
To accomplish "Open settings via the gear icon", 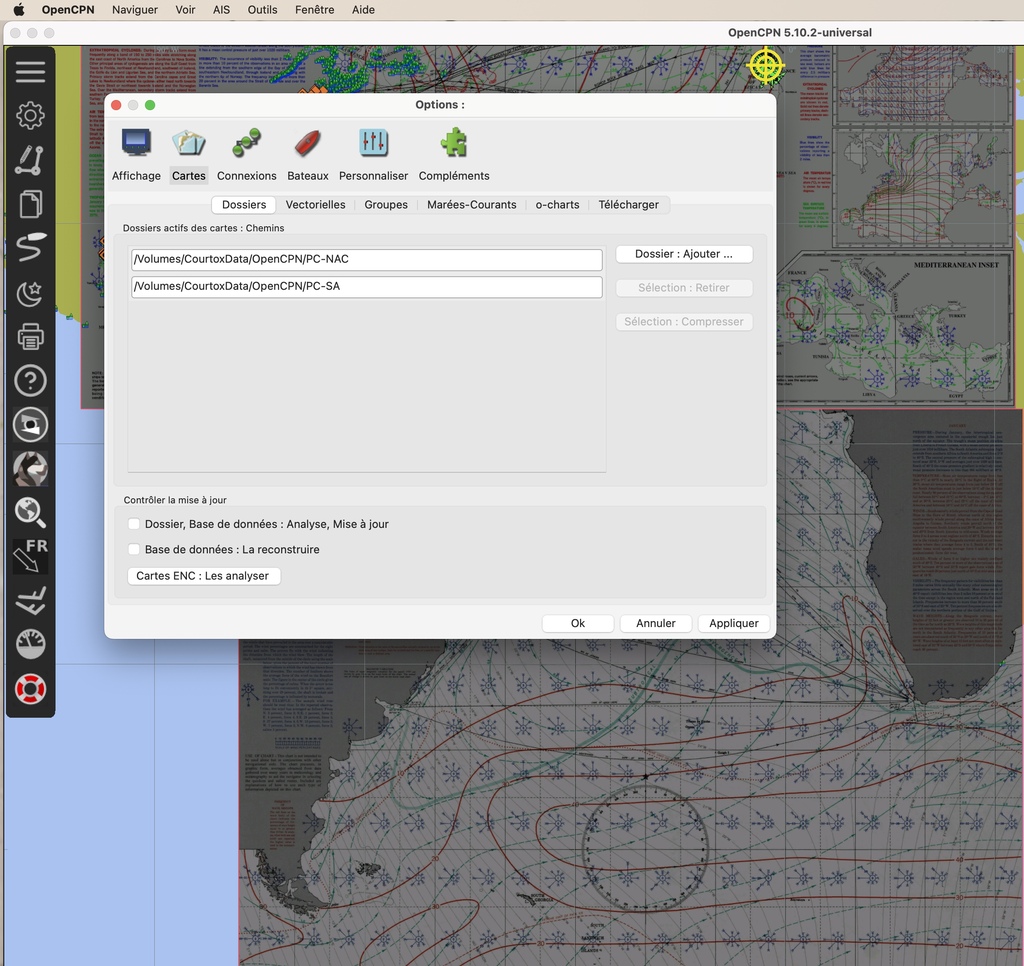I will [x=30, y=116].
